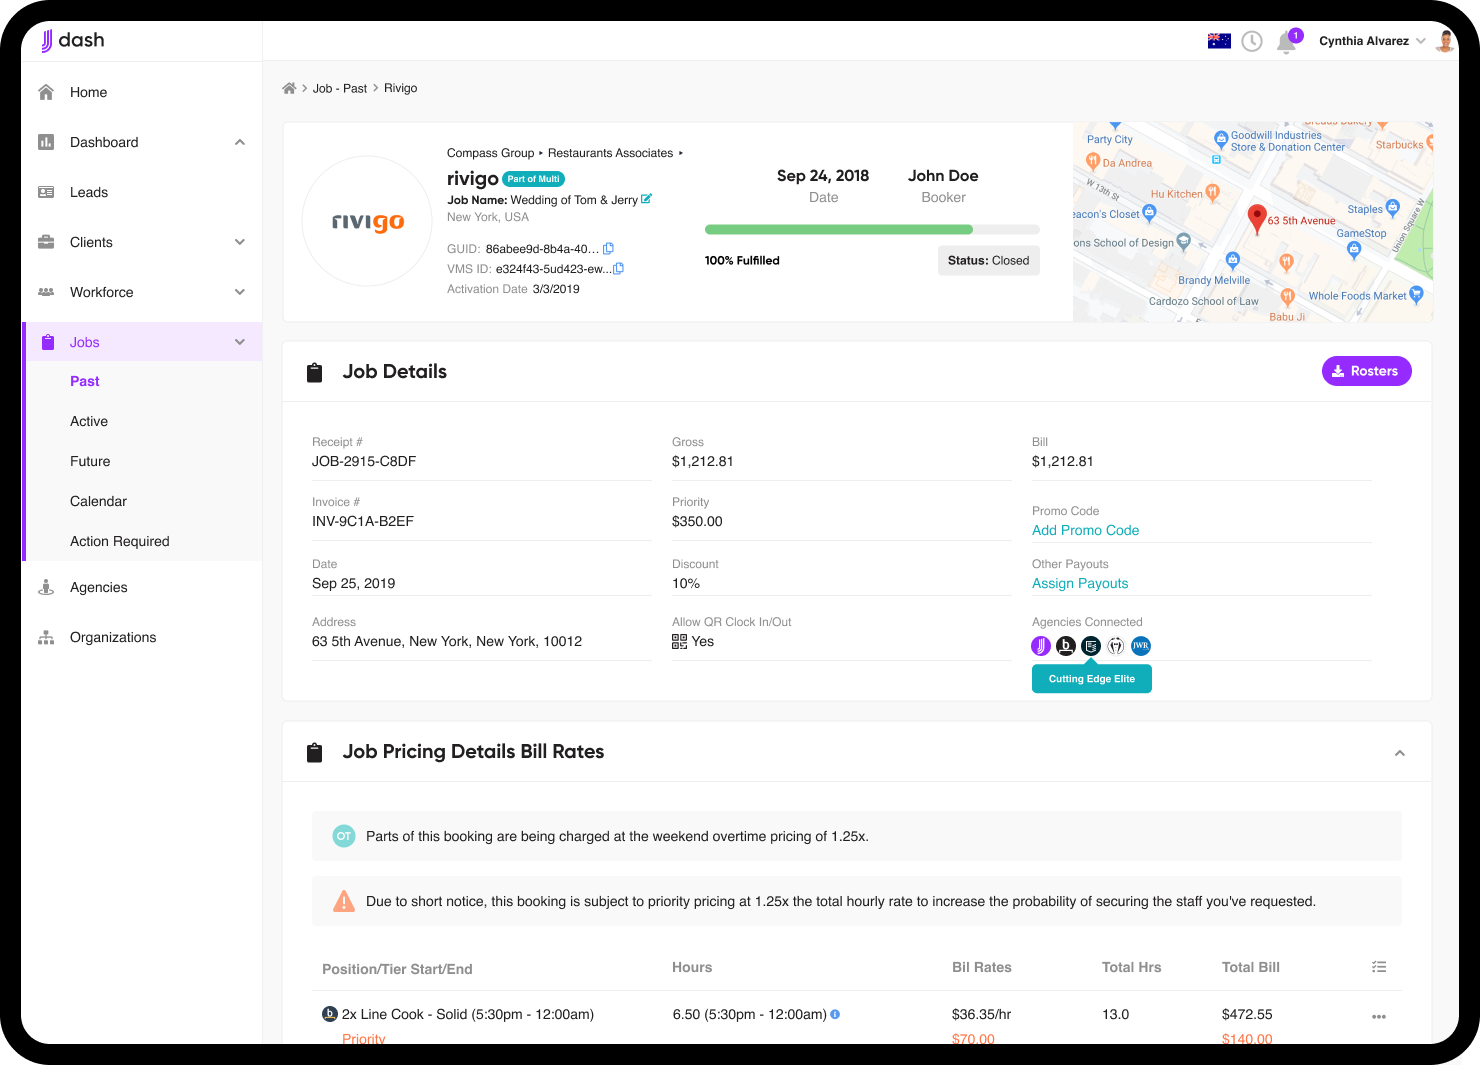Click the fourth white agency emblem icon
The height and width of the screenshot is (1065, 1480).
[x=1116, y=646]
